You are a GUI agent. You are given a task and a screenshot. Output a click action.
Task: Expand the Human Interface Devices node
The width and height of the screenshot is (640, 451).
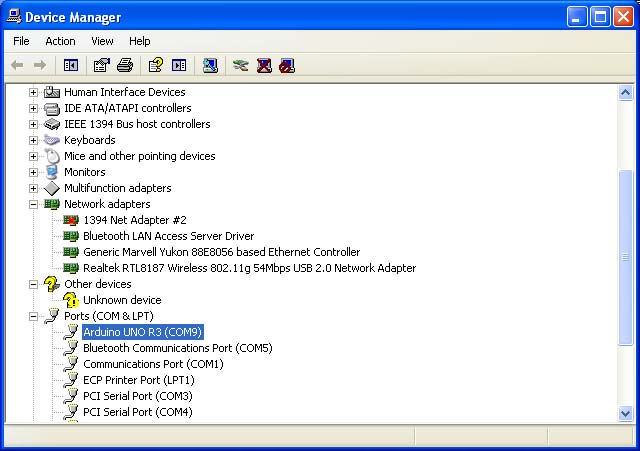tap(33, 92)
